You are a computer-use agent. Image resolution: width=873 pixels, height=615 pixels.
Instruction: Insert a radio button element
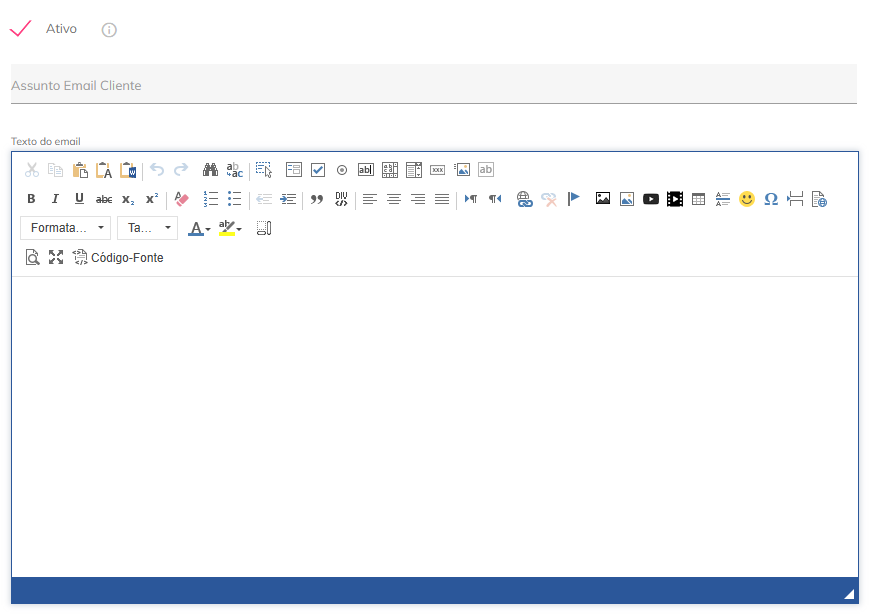[342, 169]
